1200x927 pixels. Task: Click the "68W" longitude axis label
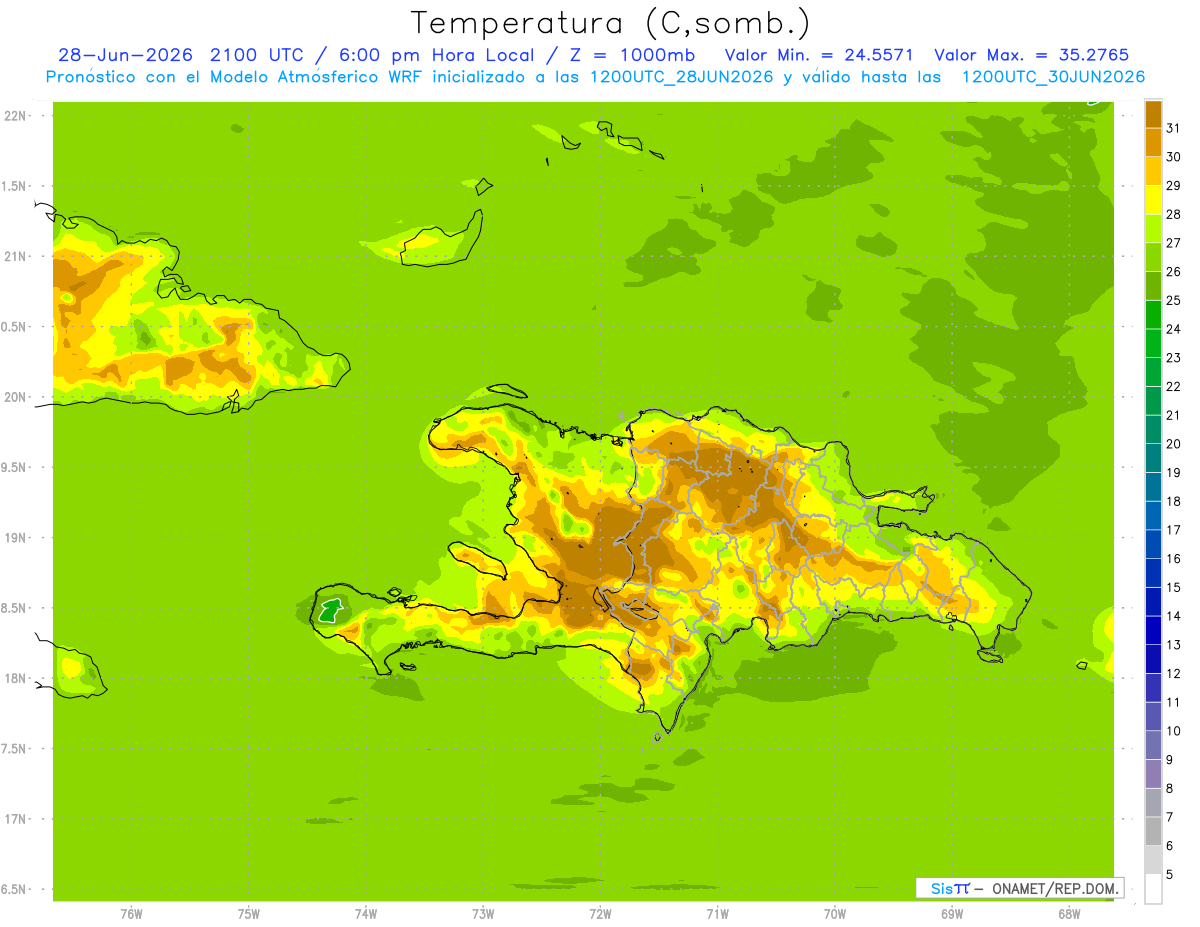1069,914
